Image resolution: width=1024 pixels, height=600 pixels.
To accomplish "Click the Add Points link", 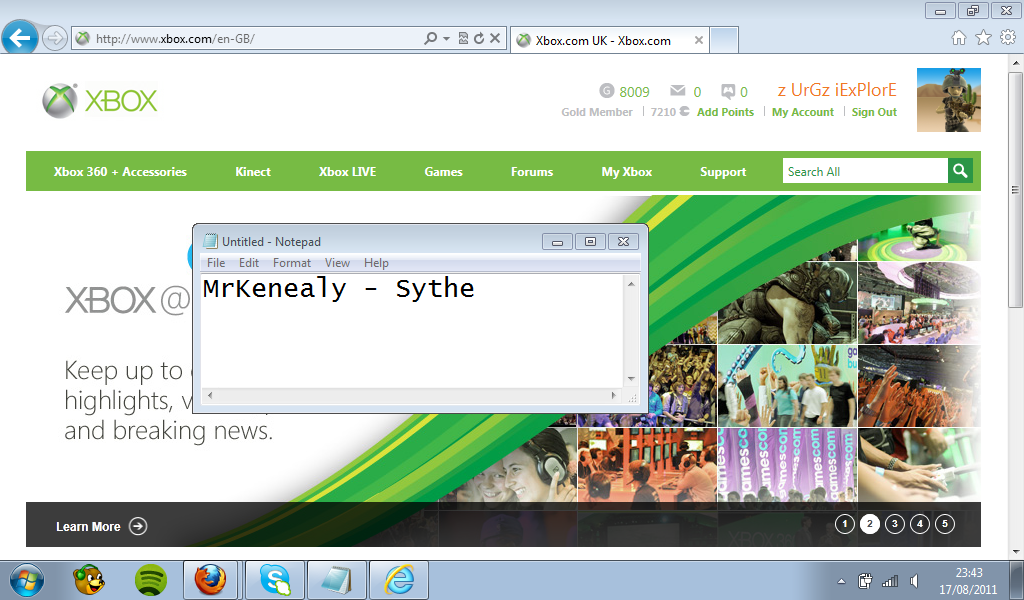I will [x=725, y=112].
